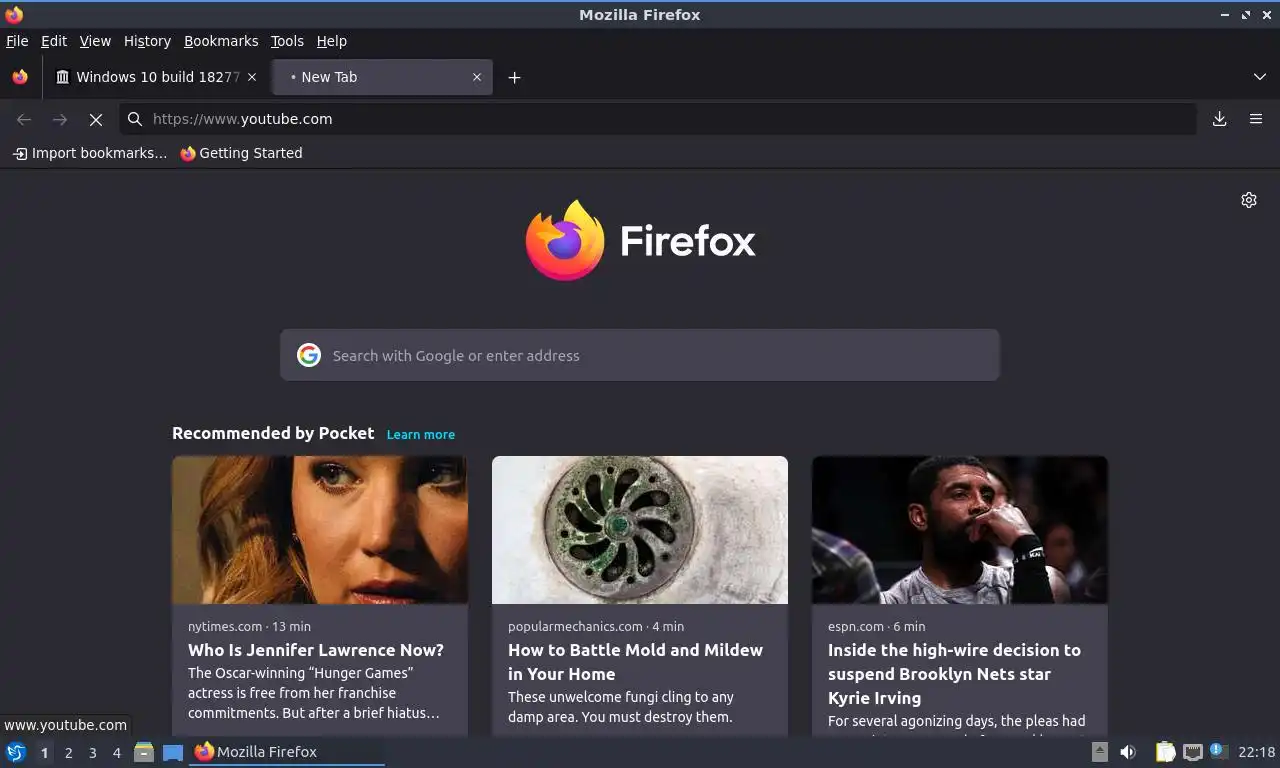Open Getting Started bookmark
This screenshot has width=1280, height=768.
pos(241,153)
